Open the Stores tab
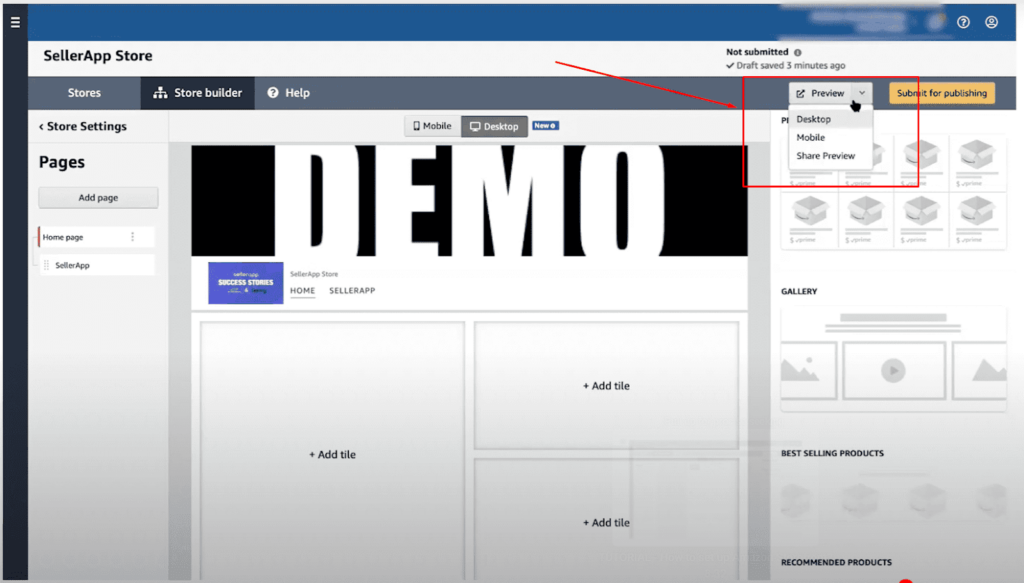The width and height of the screenshot is (1024, 583). click(84, 93)
